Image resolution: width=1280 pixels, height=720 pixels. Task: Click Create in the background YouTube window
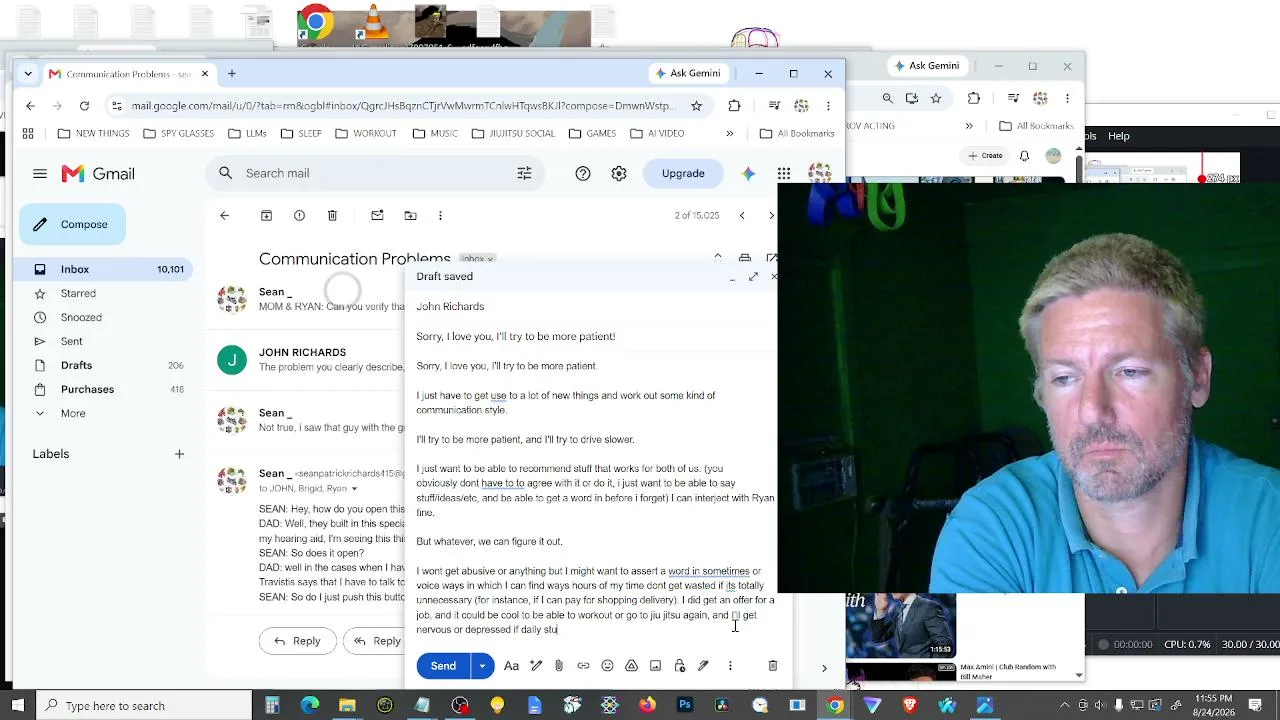(x=985, y=156)
